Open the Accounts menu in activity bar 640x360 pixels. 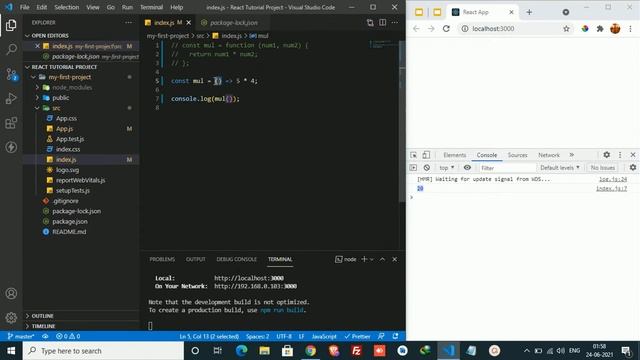(11, 293)
